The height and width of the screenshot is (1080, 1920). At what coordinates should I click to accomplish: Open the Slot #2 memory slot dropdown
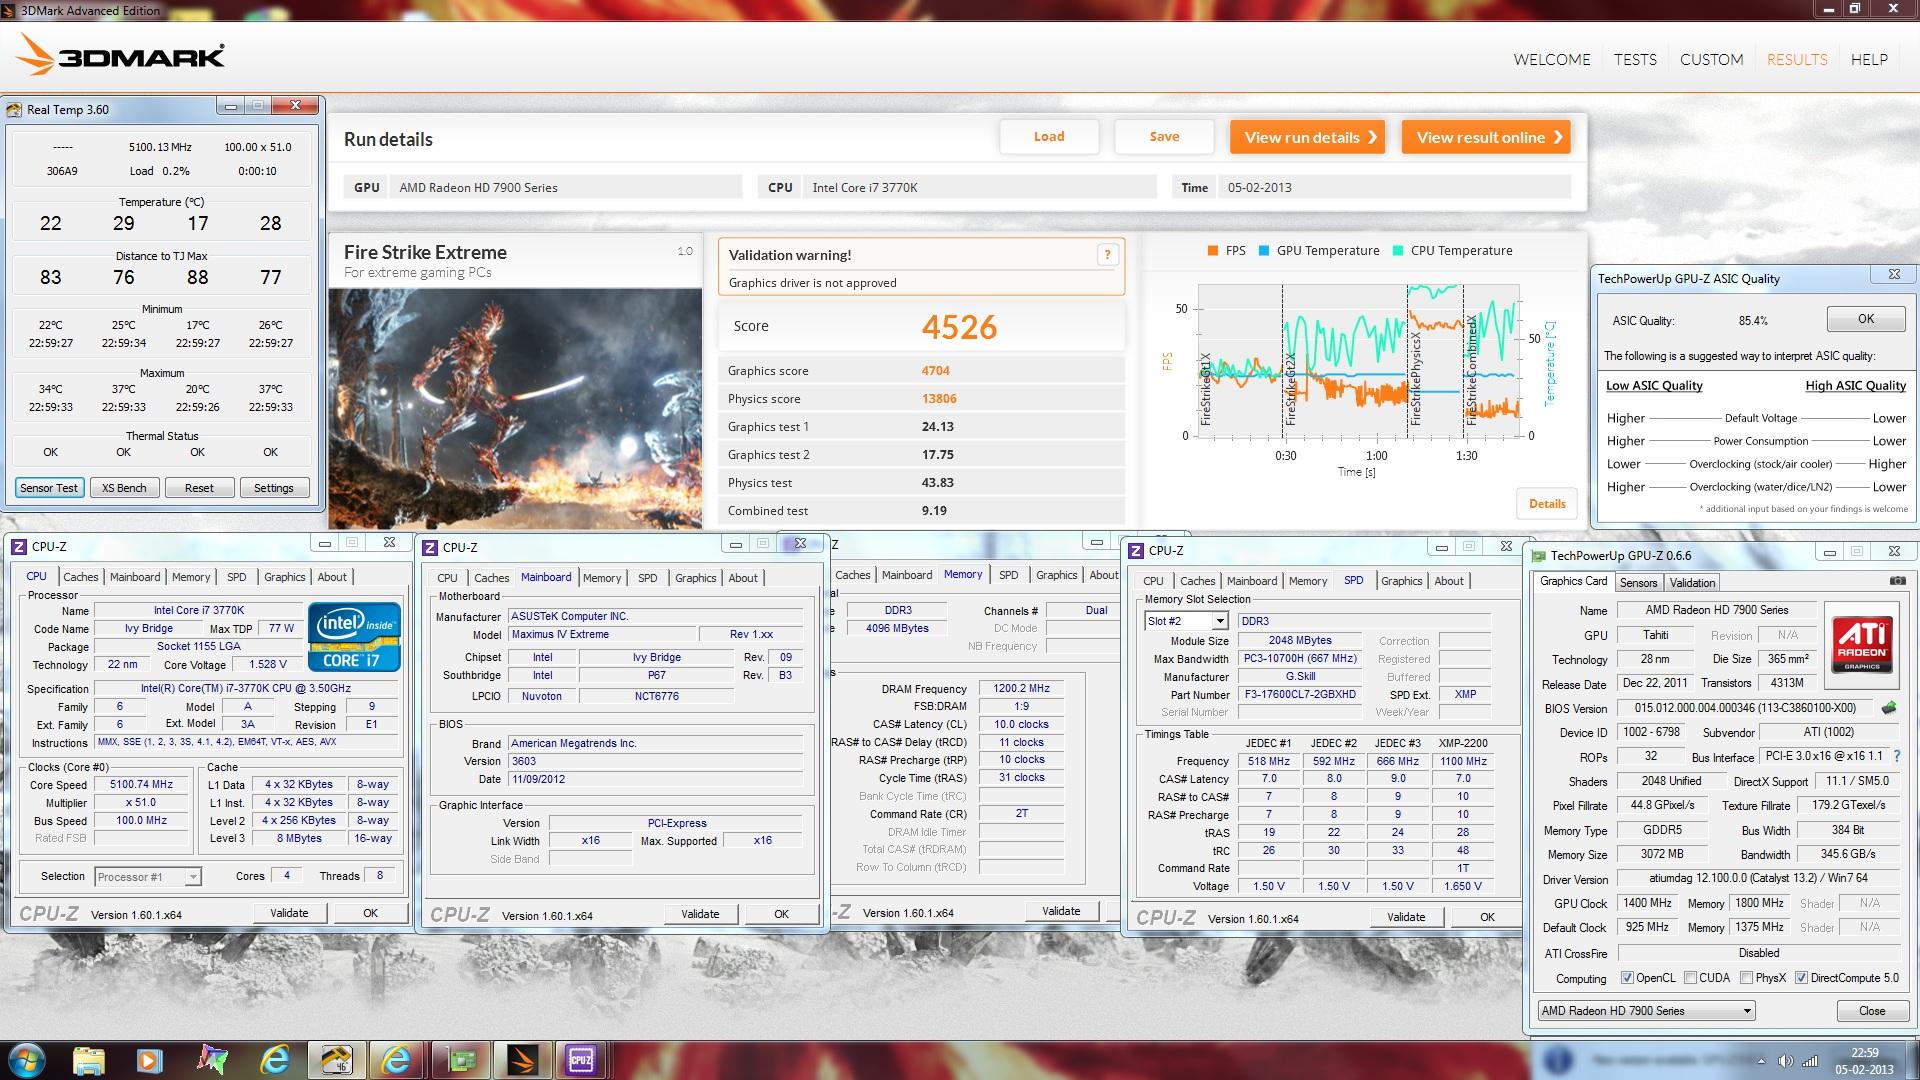pyautogui.click(x=1219, y=621)
